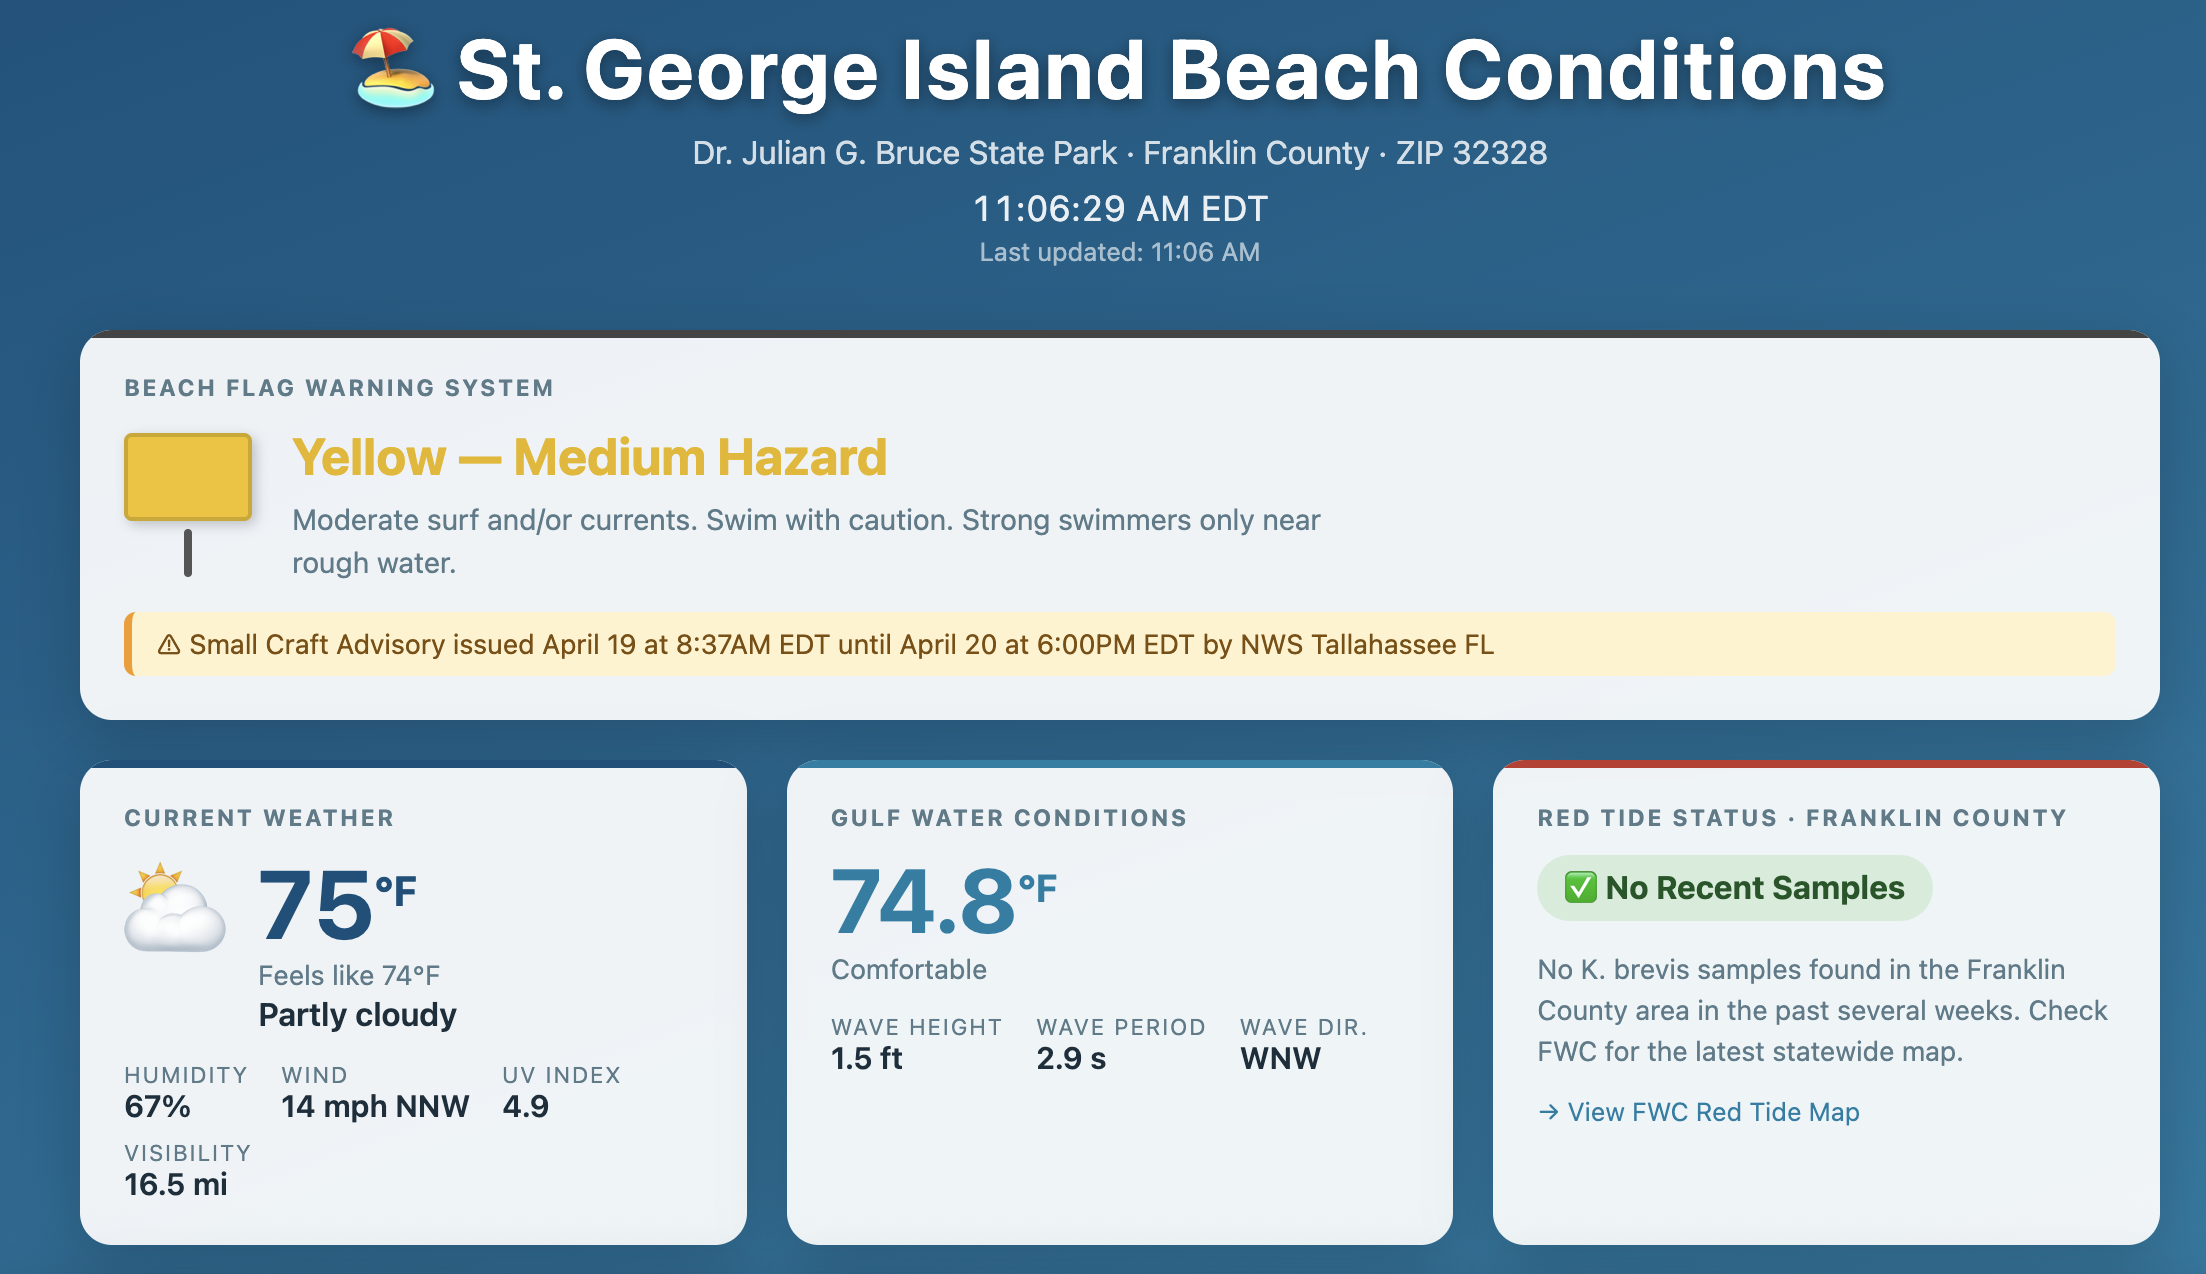Click the Wave Height 1.5 ft value
The width and height of the screenshot is (2206, 1274).
tap(867, 1058)
